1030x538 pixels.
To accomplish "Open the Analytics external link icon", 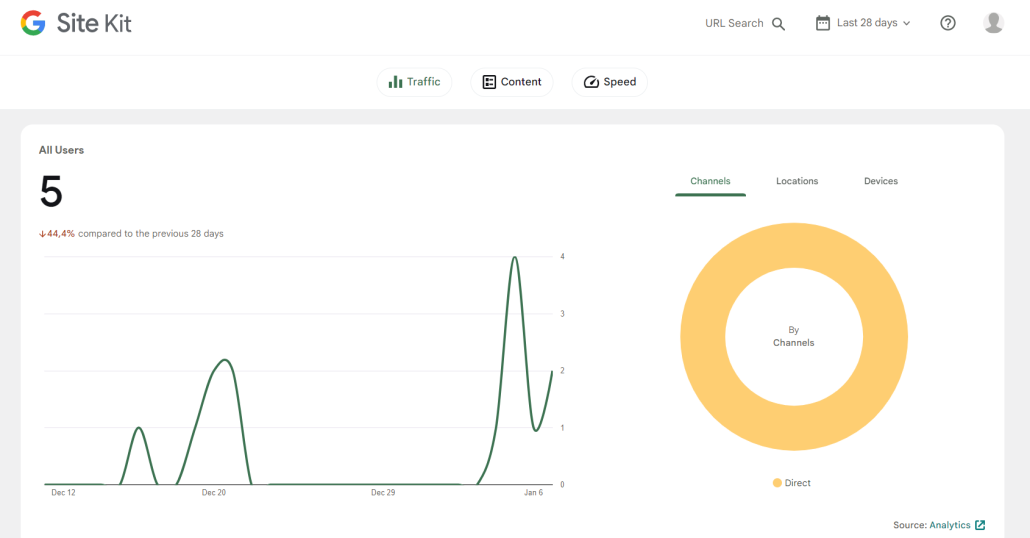I will click(x=980, y=525).
